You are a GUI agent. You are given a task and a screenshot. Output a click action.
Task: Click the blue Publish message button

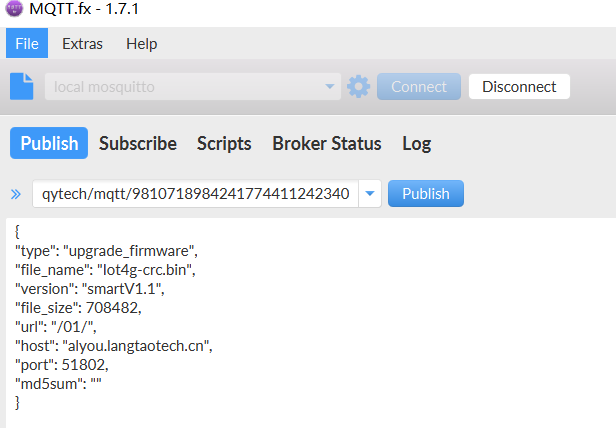point(426,193)
